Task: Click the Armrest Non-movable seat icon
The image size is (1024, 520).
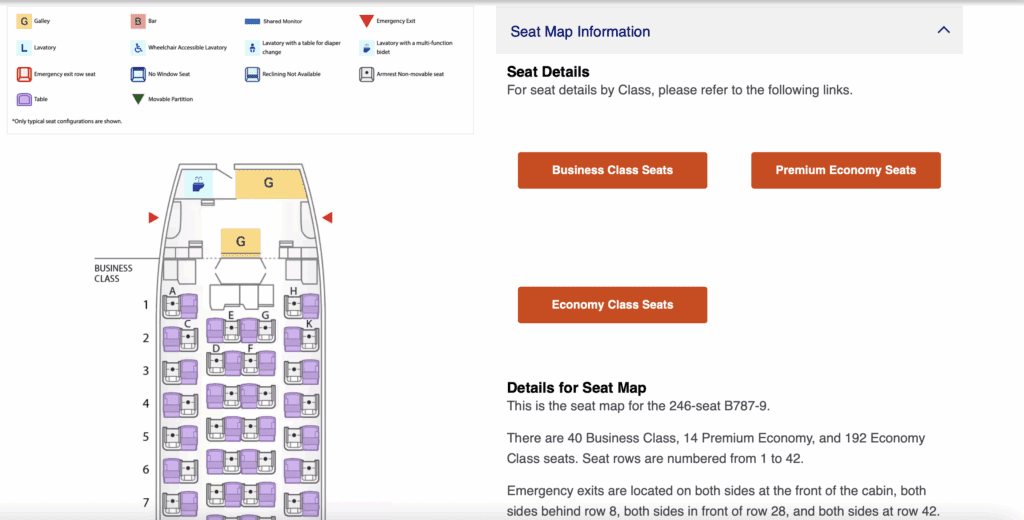Action: 367,73
